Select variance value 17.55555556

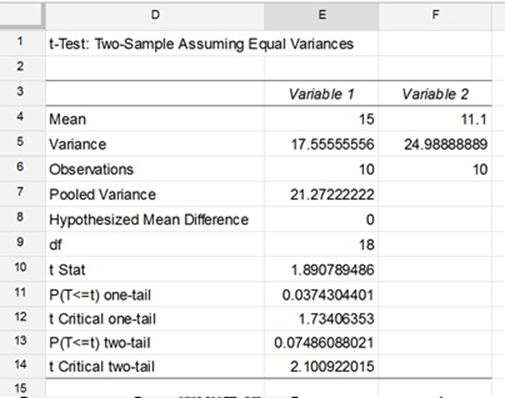pyautogui.click(x=321, y=144)
